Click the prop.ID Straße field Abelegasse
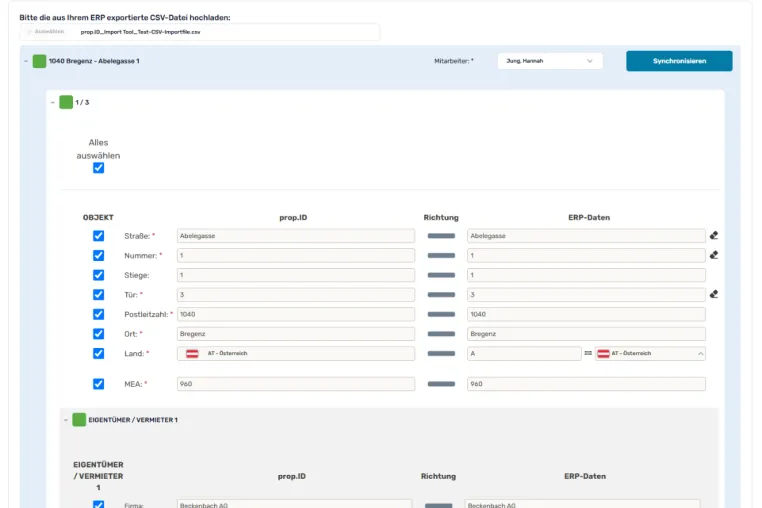Screen dimensions: 762x508 coord(296,236)
